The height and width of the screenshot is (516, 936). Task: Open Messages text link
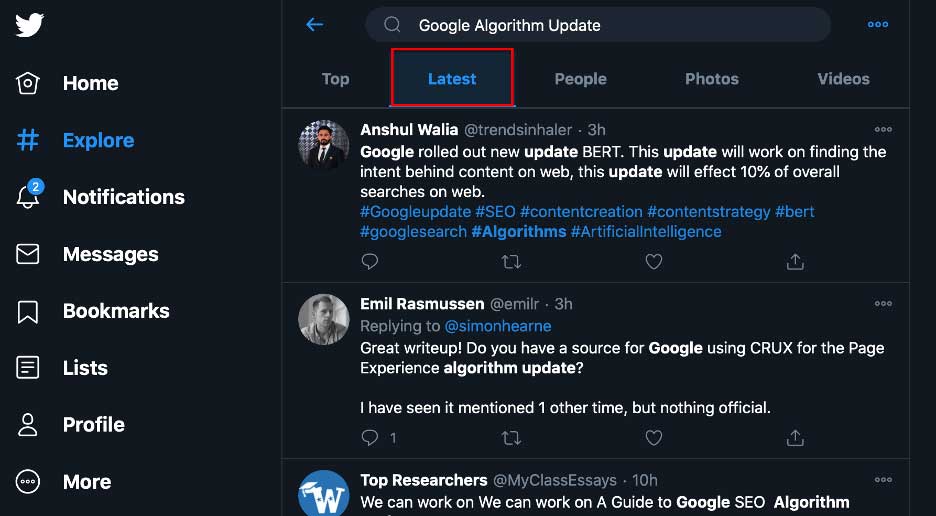(x=110, y=254)
